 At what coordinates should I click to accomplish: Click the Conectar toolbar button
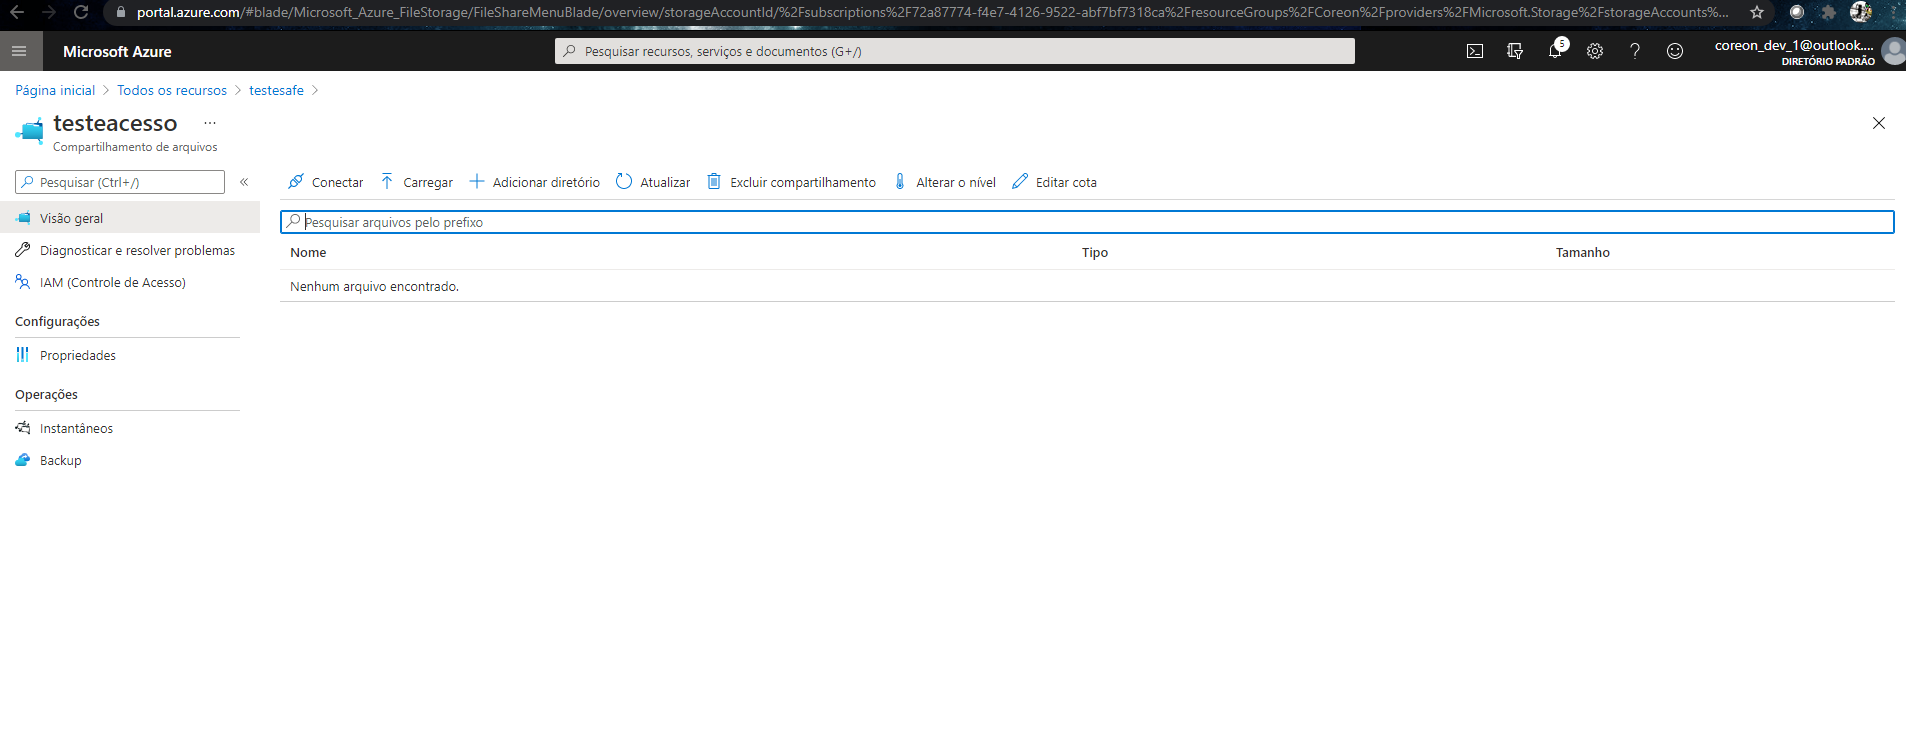click(326, 182)
